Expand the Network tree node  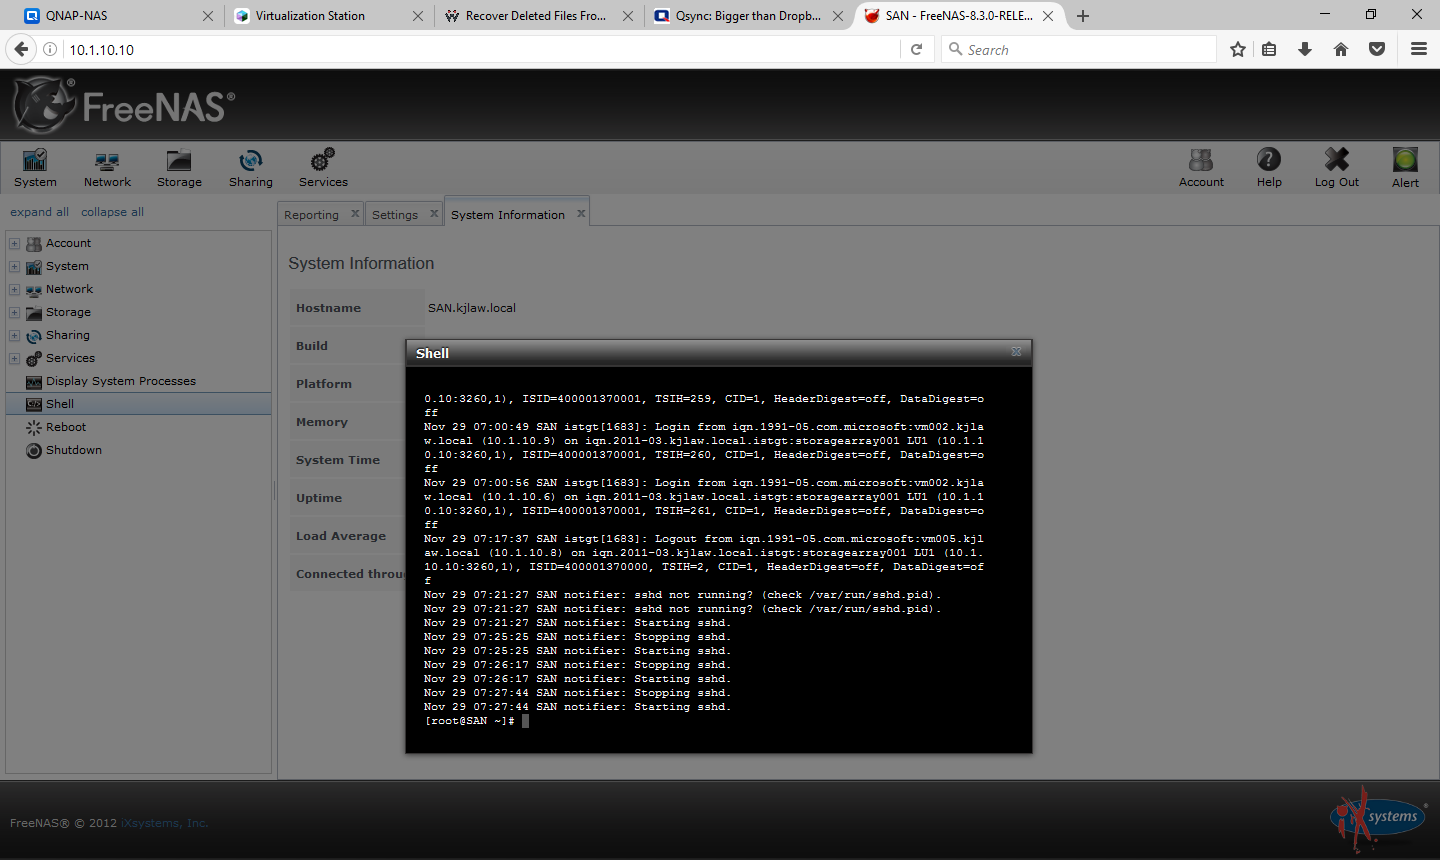[14, 289]
